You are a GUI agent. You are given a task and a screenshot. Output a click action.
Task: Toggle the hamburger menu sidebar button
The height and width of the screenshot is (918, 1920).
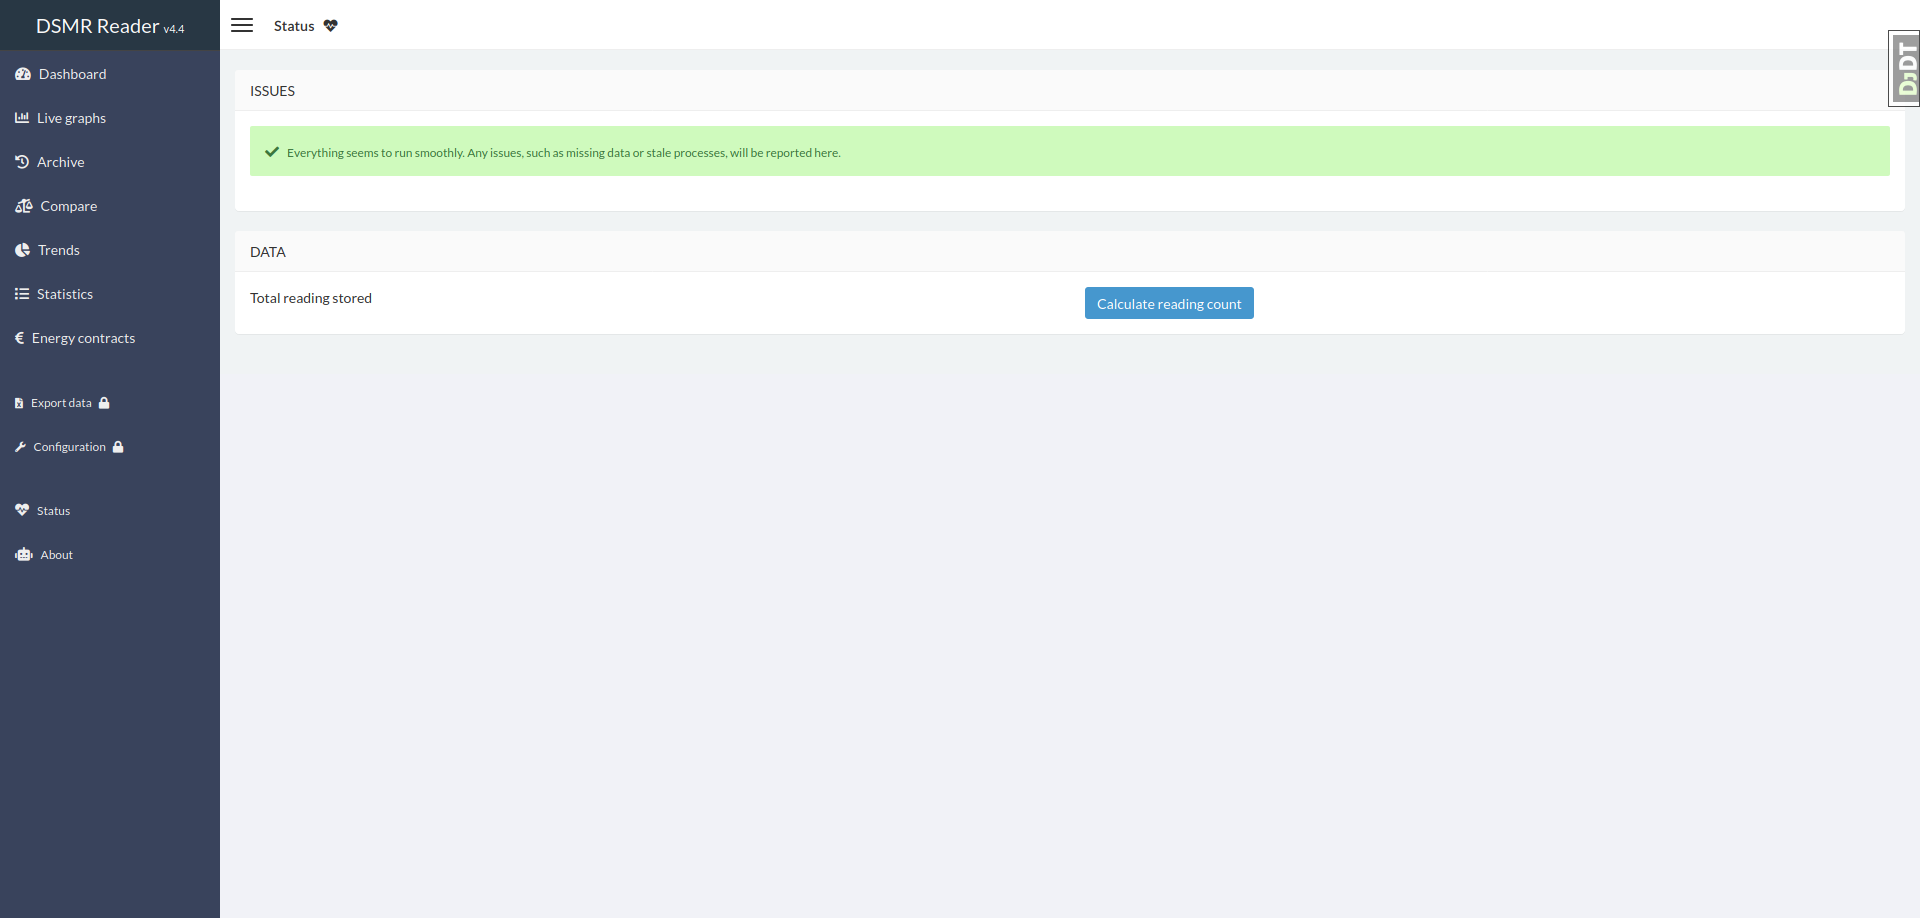point(242,25)
